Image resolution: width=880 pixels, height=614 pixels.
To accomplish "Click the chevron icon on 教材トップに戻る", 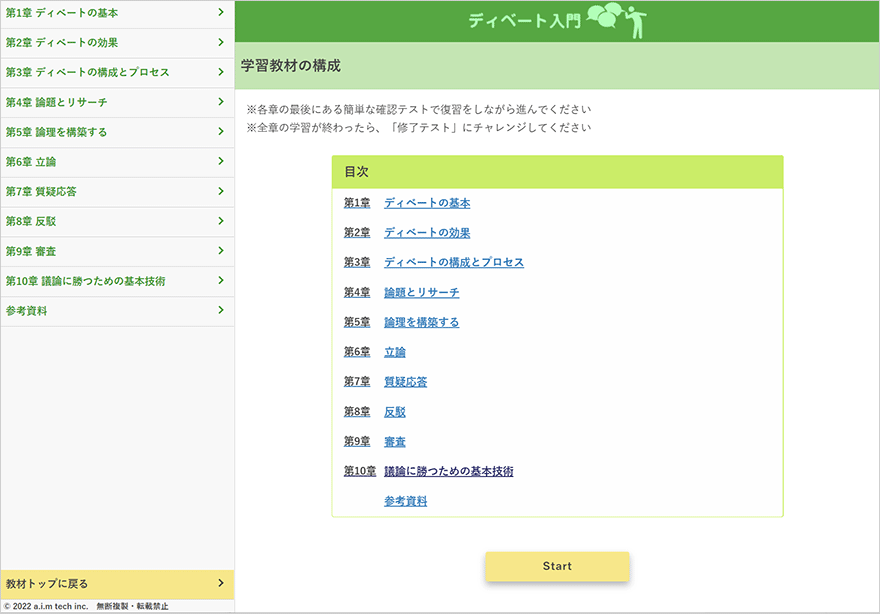I will [x=221, y=583].
